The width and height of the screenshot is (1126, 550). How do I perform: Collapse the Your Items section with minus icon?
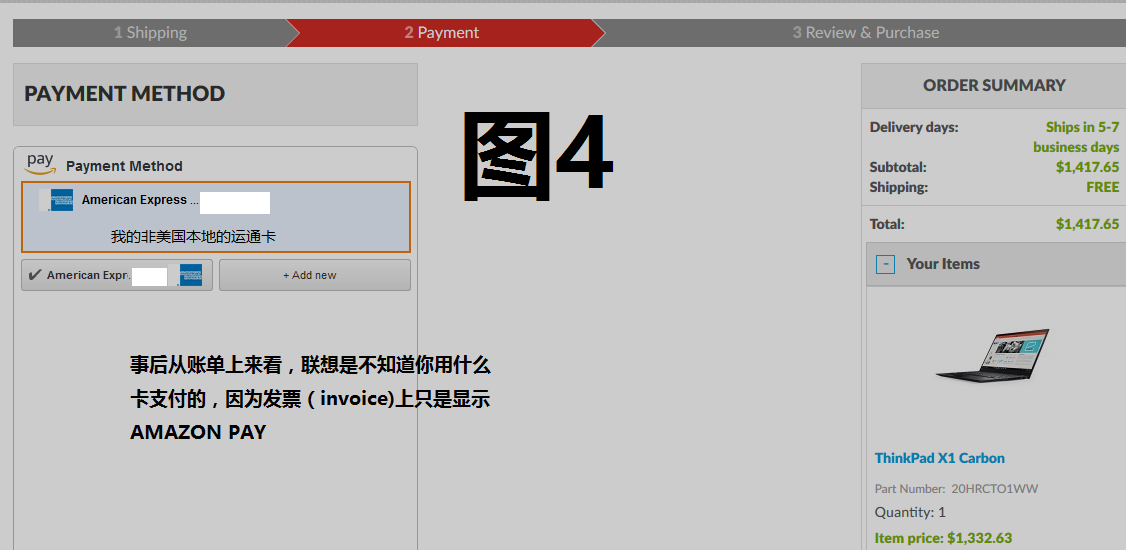click(x=885, y=264)
